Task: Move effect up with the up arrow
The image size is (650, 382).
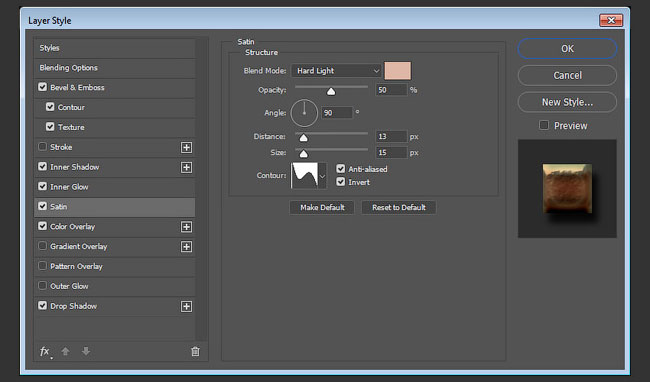Action: (x=65, y=351)
